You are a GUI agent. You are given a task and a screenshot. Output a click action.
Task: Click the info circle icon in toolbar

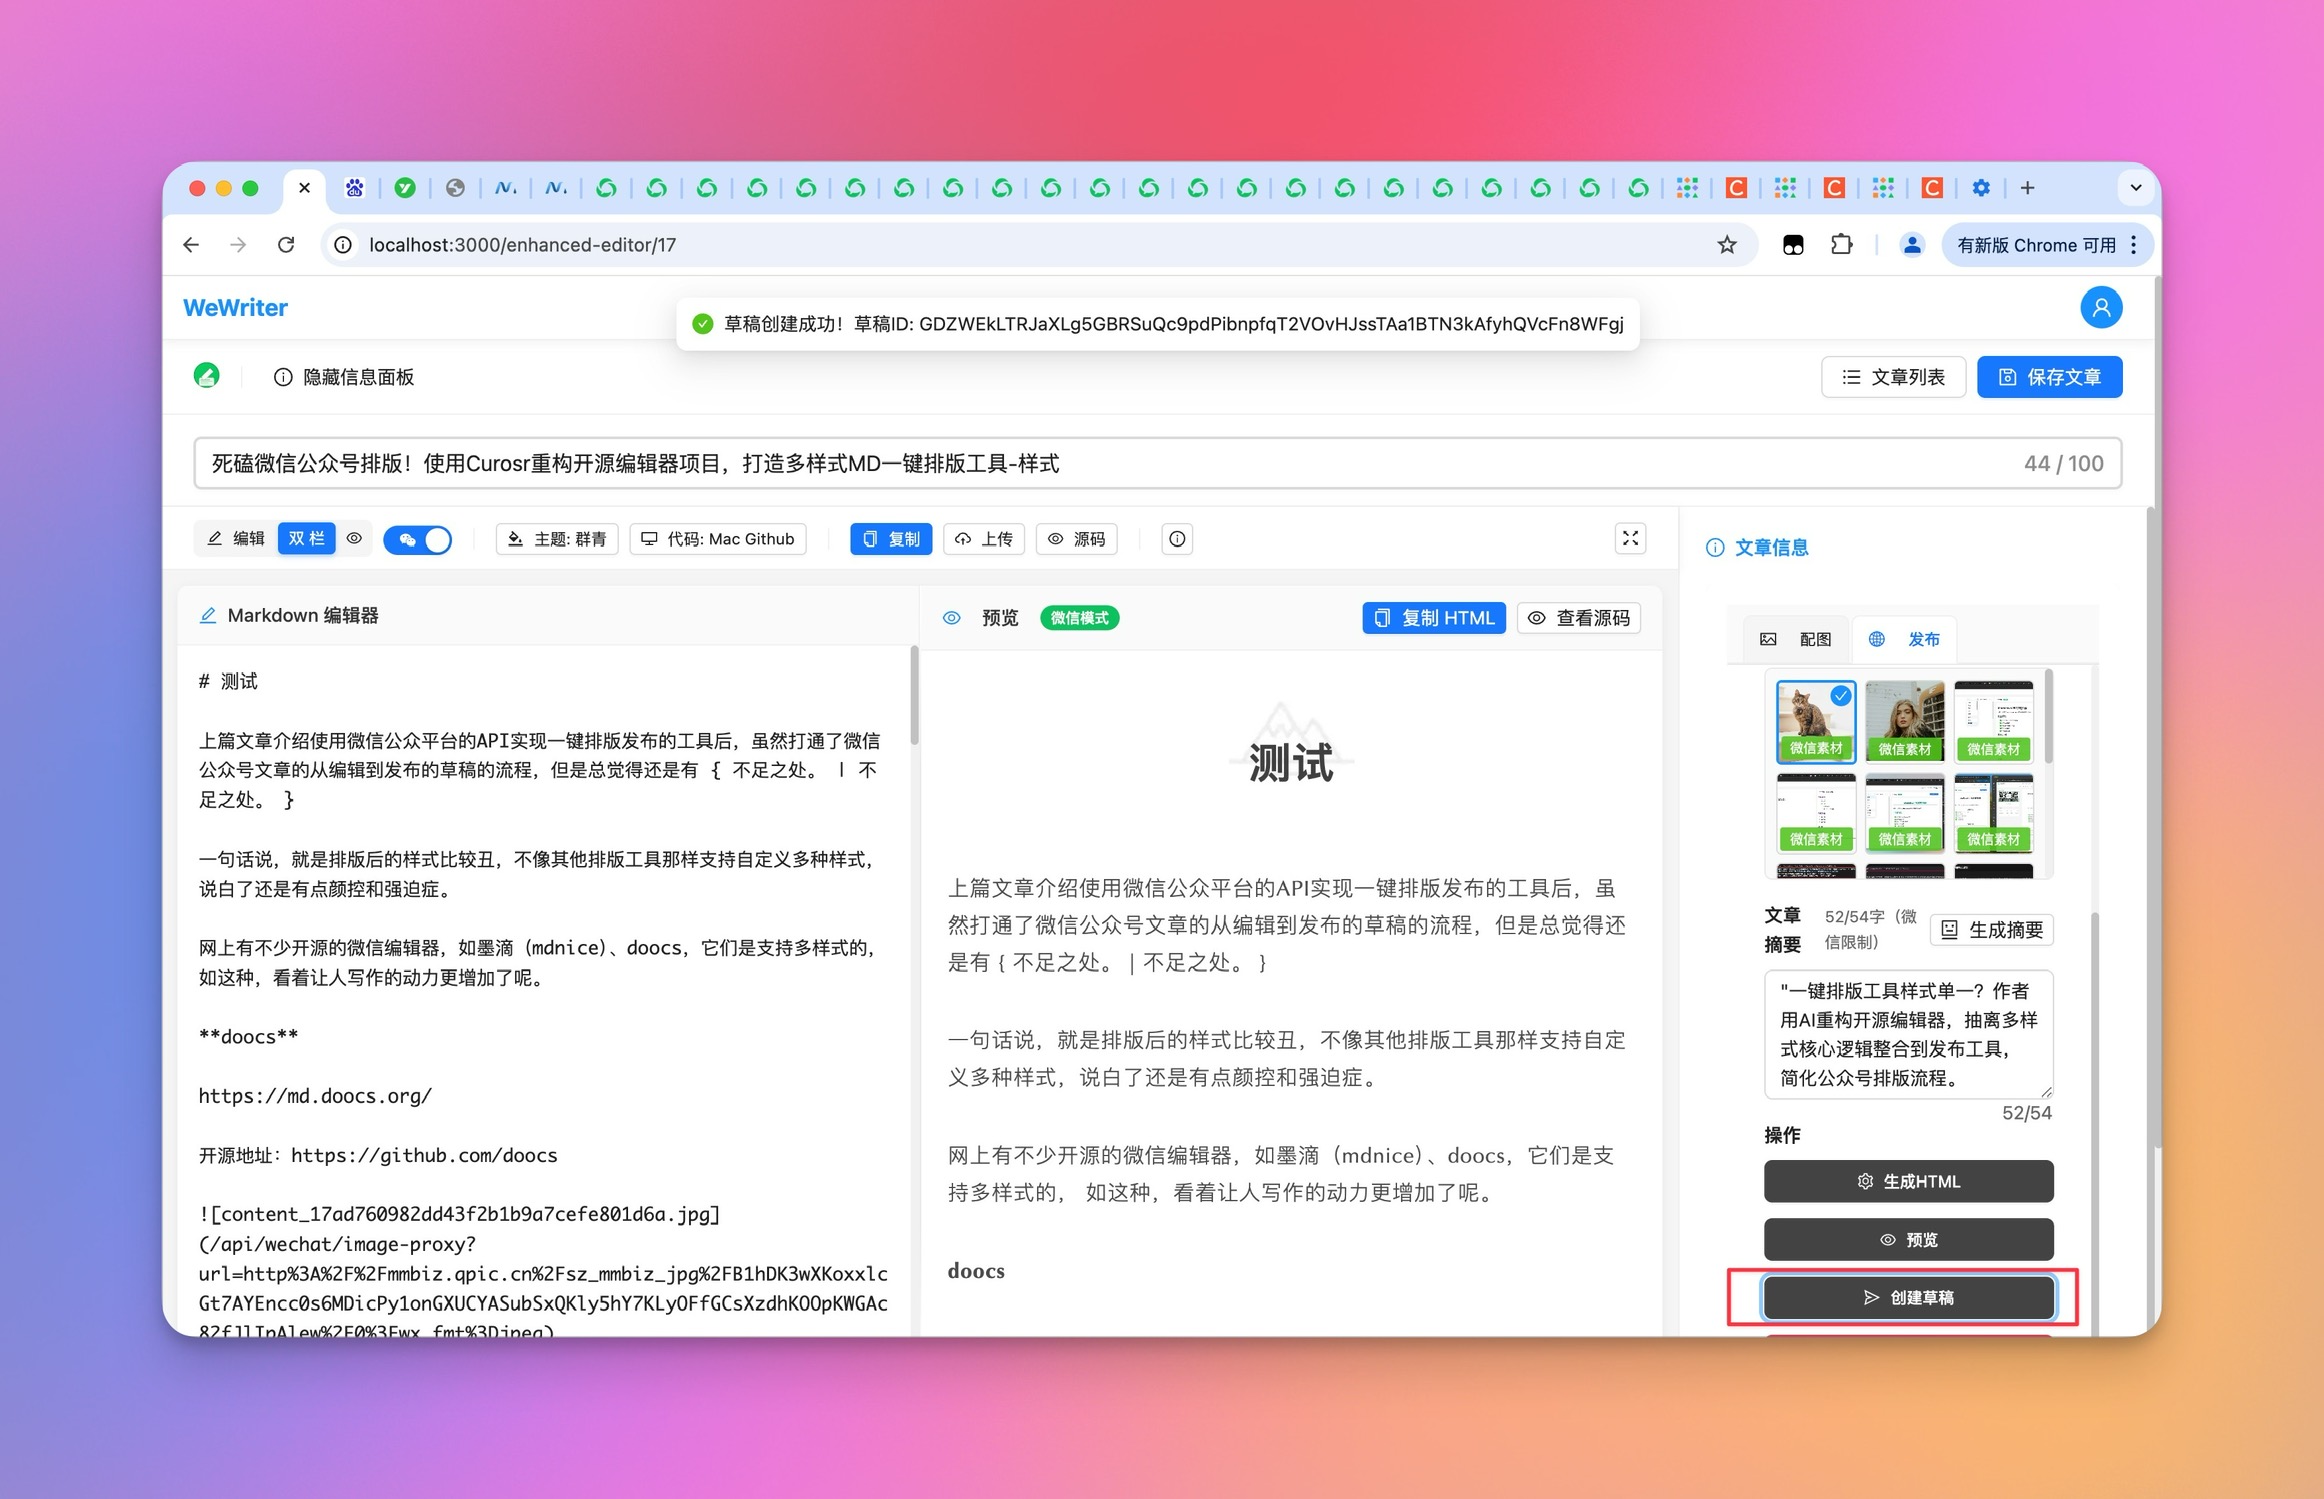(1177, 539)
